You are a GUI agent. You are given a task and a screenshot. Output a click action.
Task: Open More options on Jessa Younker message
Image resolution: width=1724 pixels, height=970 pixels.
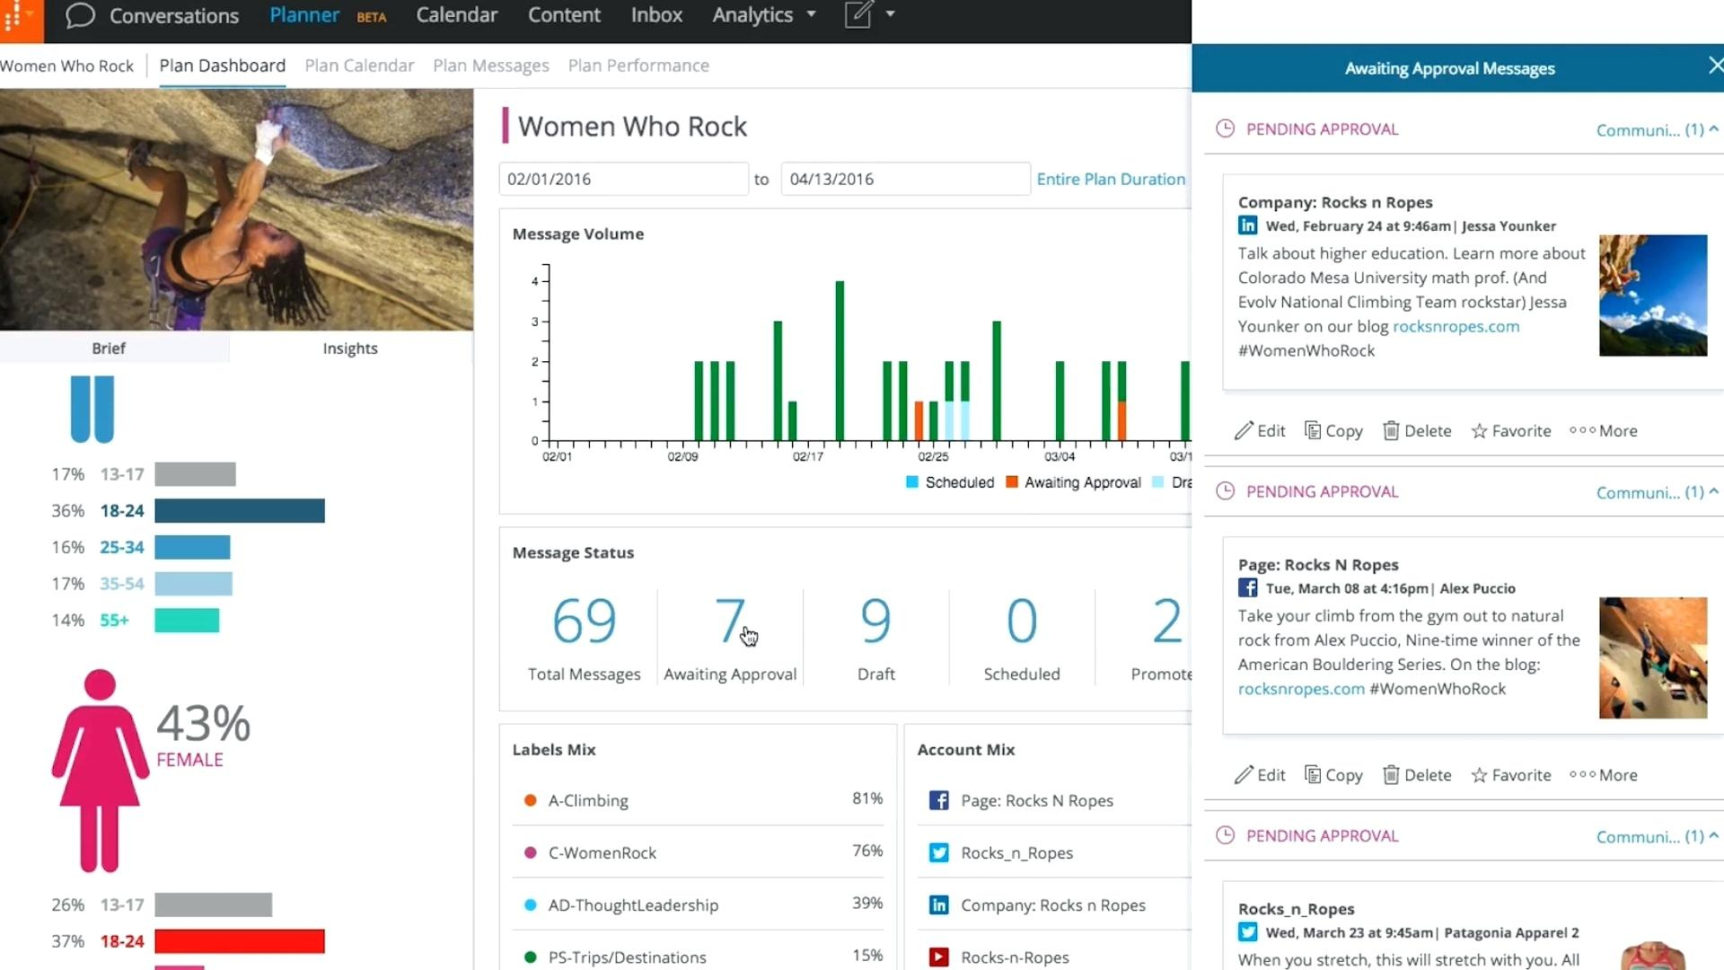(x=1603, y=431)
